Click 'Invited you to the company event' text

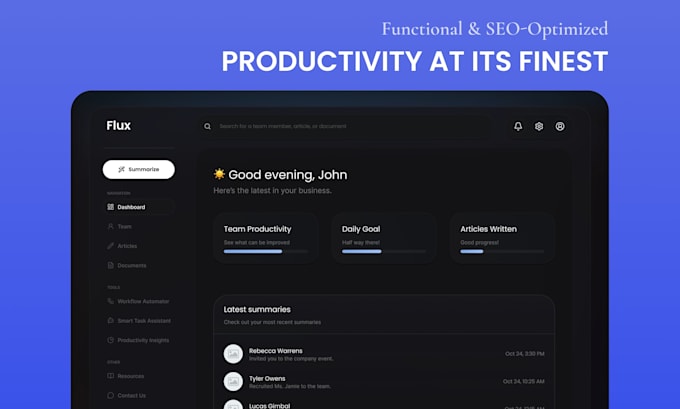pos(291,359)
